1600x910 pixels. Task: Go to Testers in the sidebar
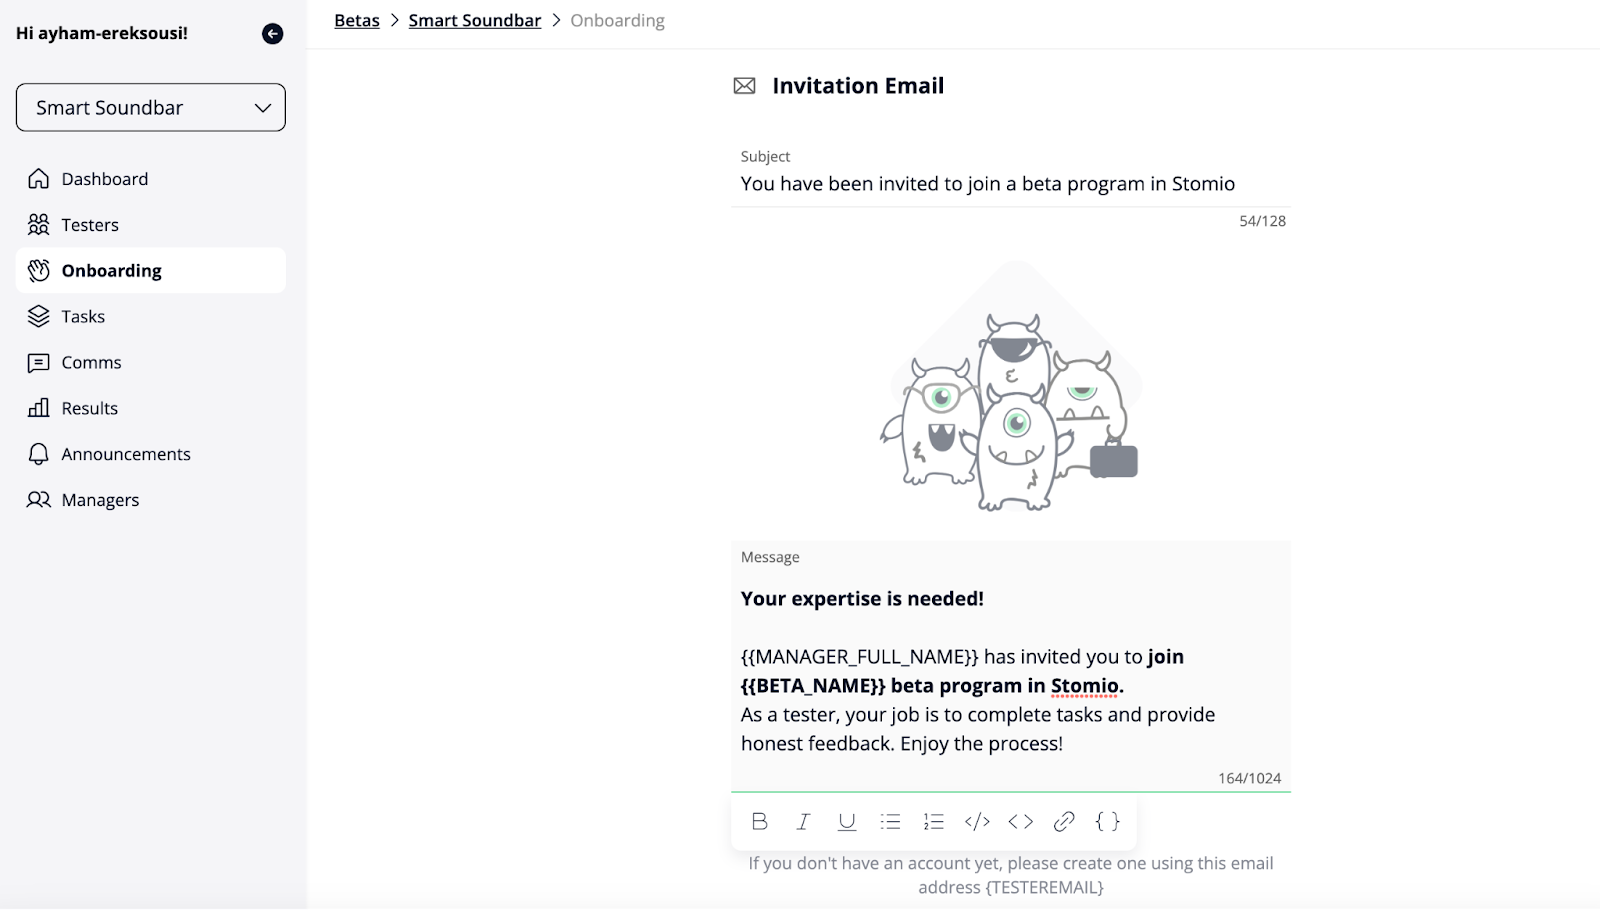coord(90,225)
